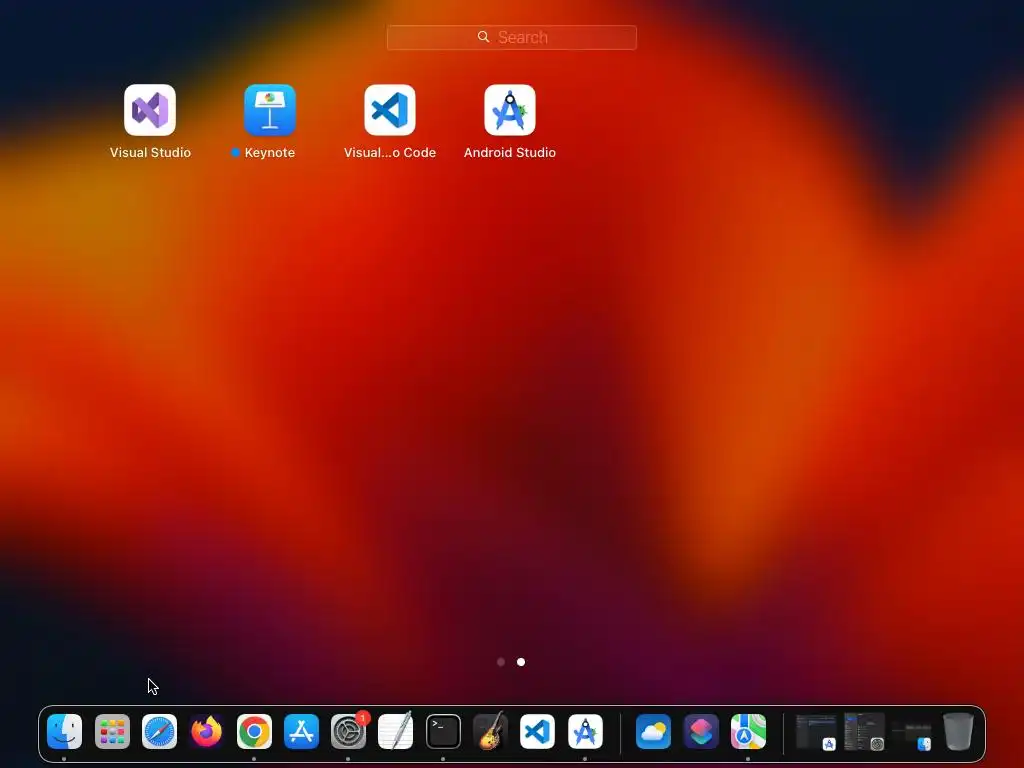Open Safari from the Dock
This screenshot has height=768, width=1024.
point(159,731)
